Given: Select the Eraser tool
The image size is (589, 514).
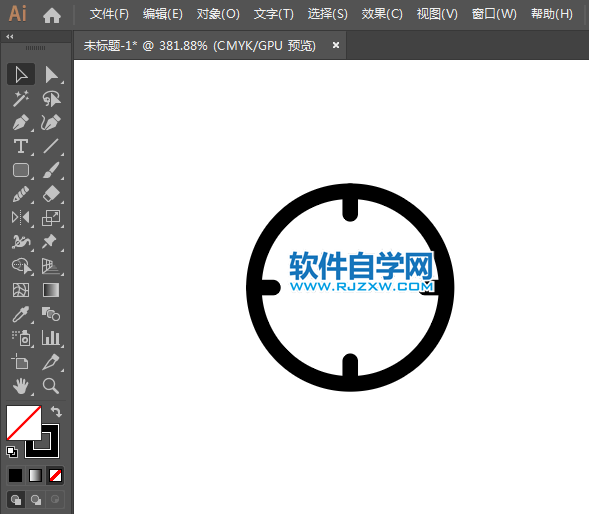Looking at the screenshot, I should point(51,194).
